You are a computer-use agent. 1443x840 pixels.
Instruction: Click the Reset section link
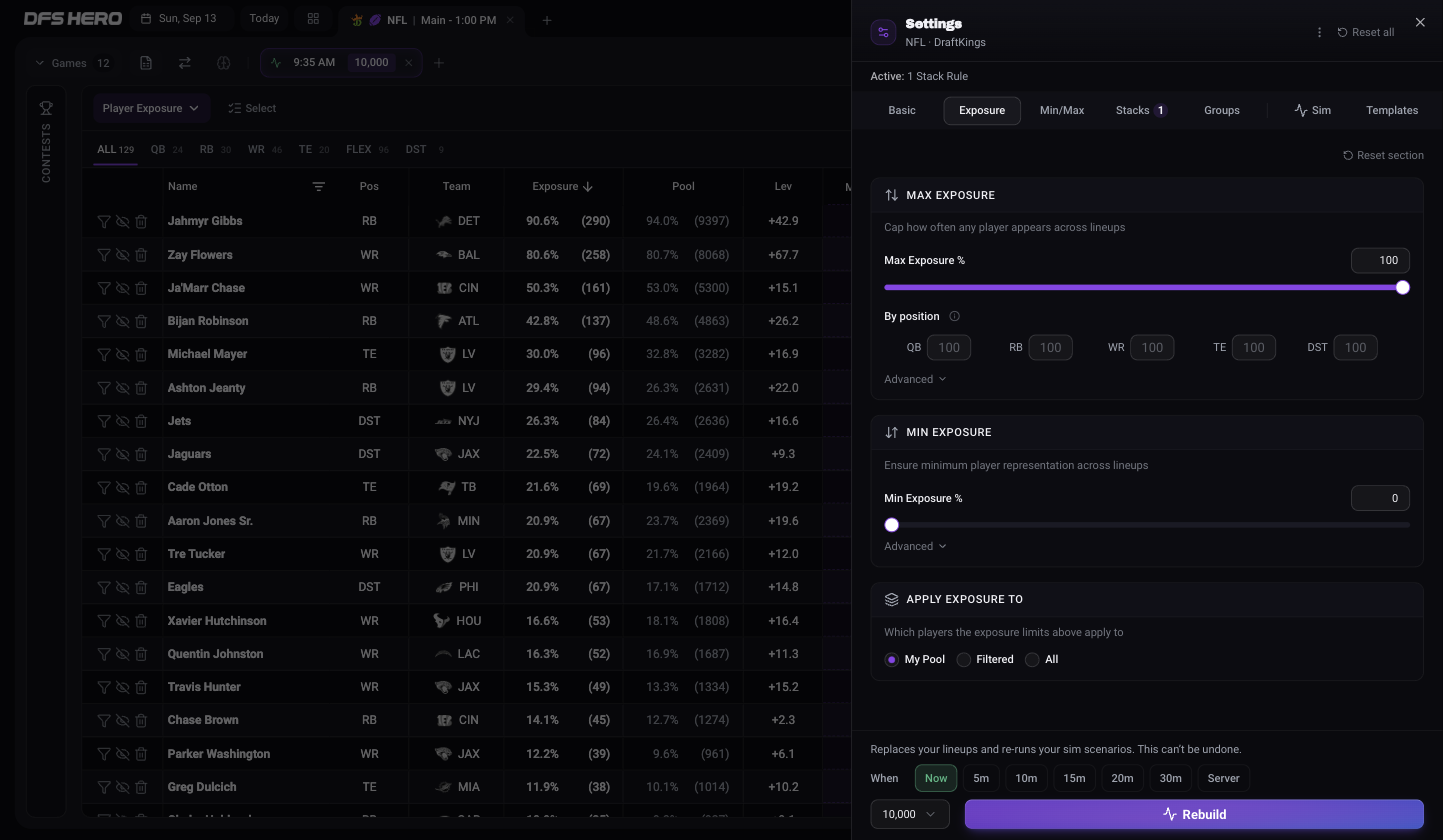pyautogui.click(x=1383, y=155)
